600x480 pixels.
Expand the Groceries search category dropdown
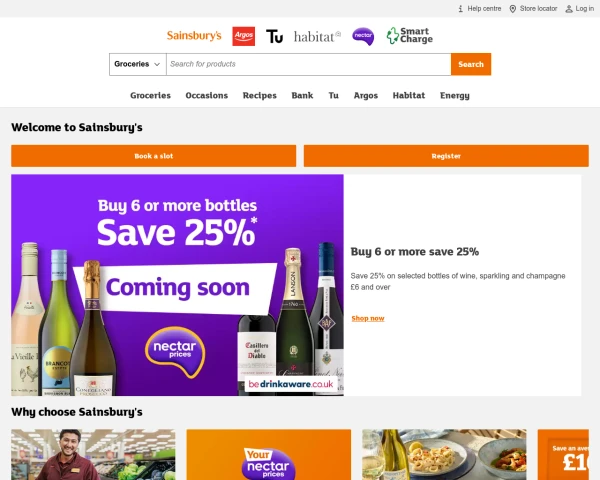coord(138,64)
